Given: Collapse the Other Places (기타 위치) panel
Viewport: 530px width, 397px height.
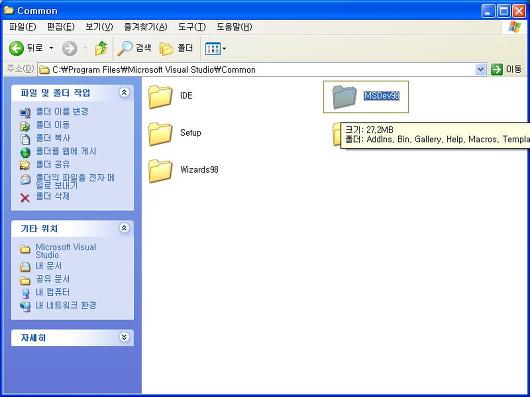Looking at the screenshot, I should click(124, 228).
